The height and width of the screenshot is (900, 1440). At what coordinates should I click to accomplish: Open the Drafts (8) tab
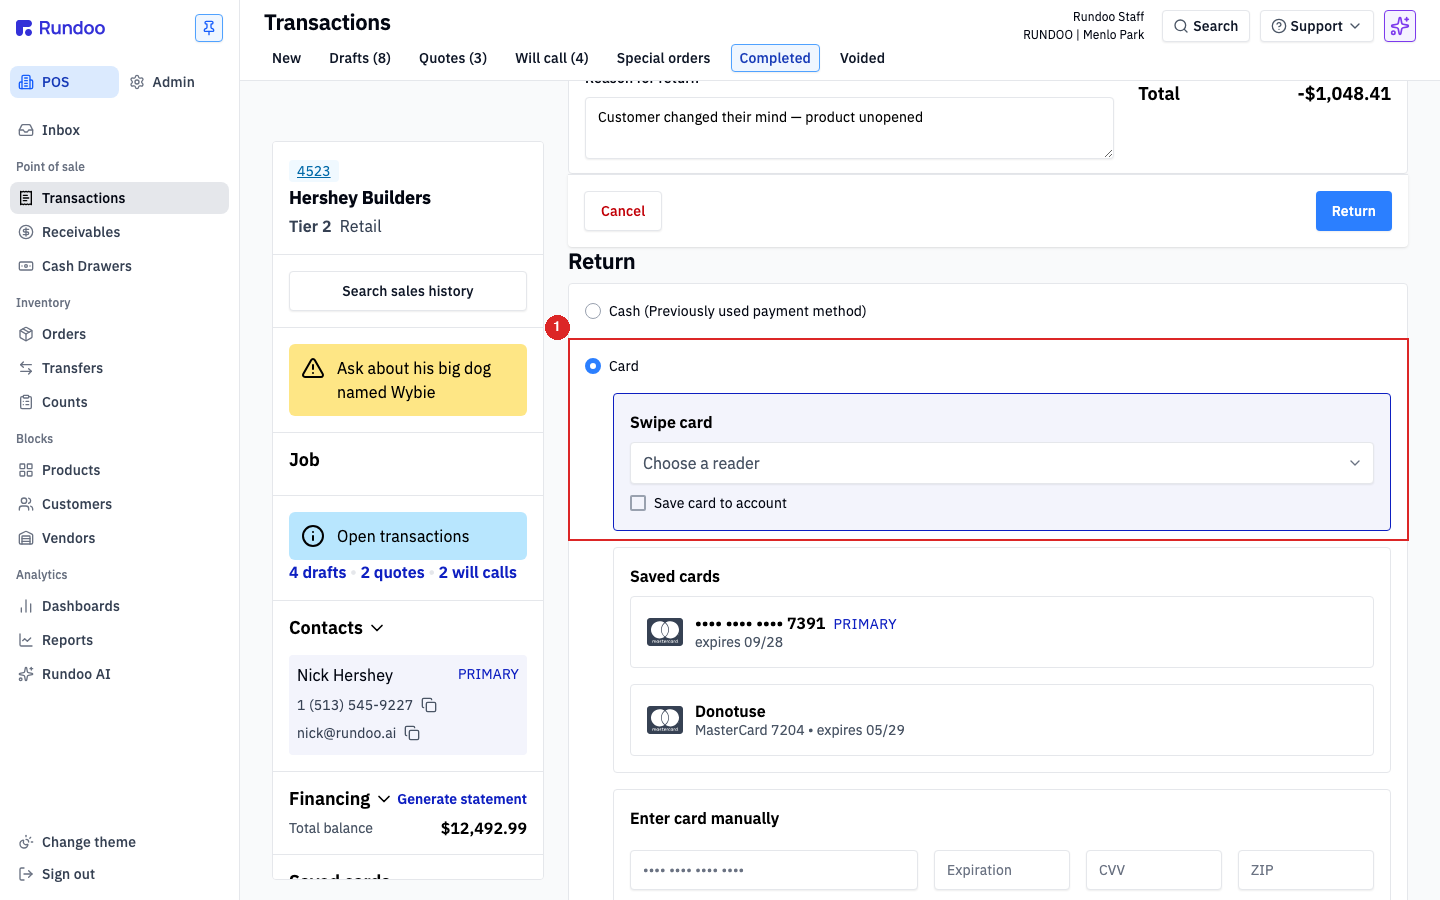click(360, 58)
